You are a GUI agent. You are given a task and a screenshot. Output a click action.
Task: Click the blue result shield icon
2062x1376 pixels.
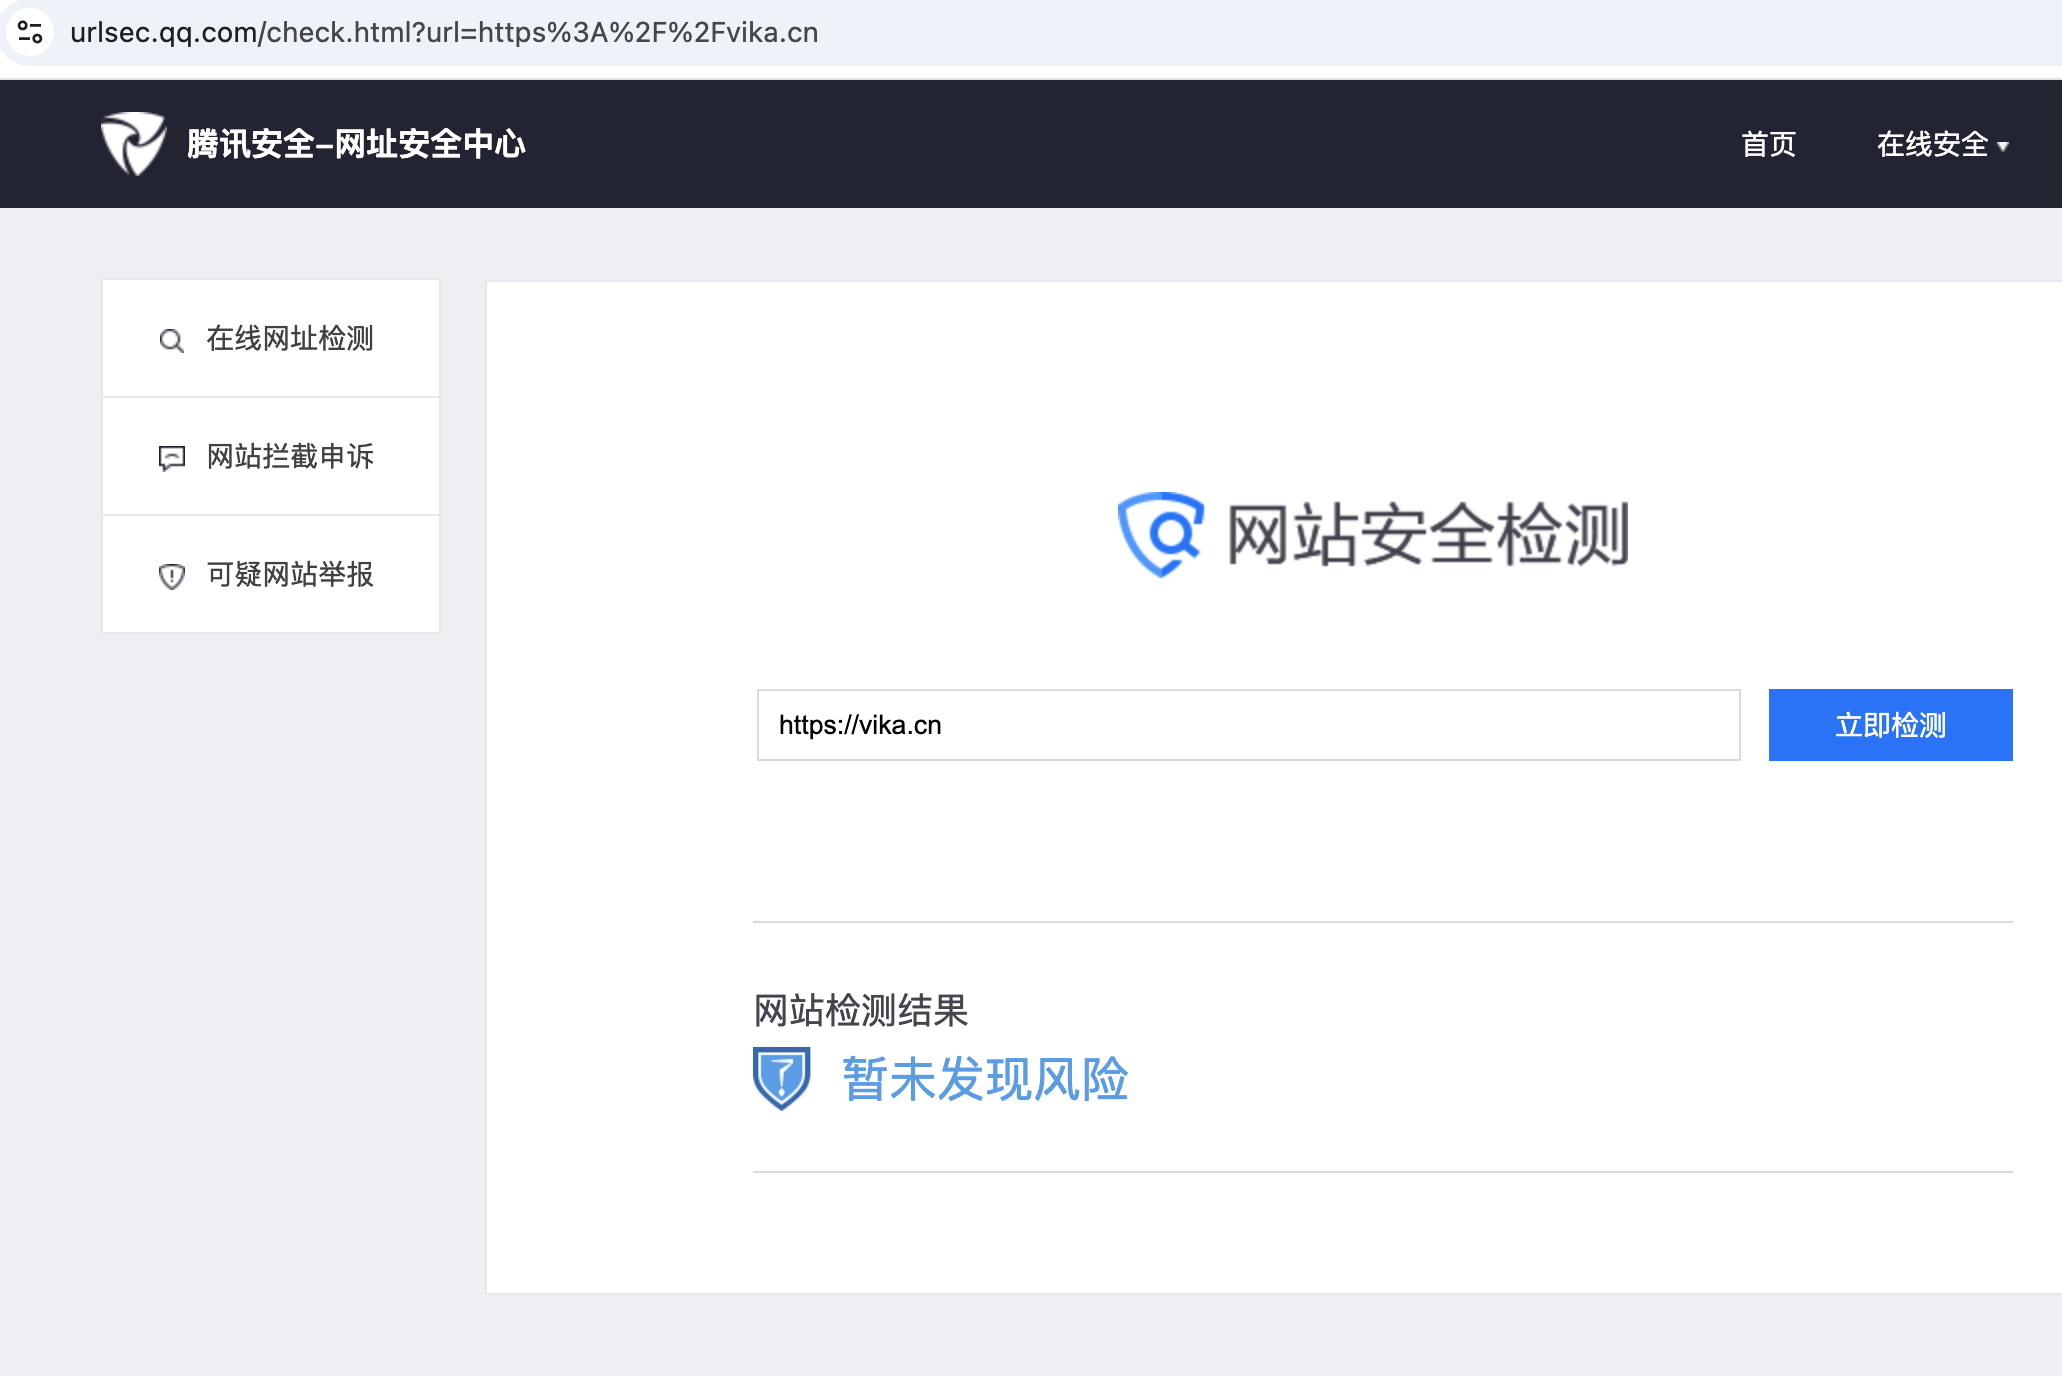point(781,1078)
